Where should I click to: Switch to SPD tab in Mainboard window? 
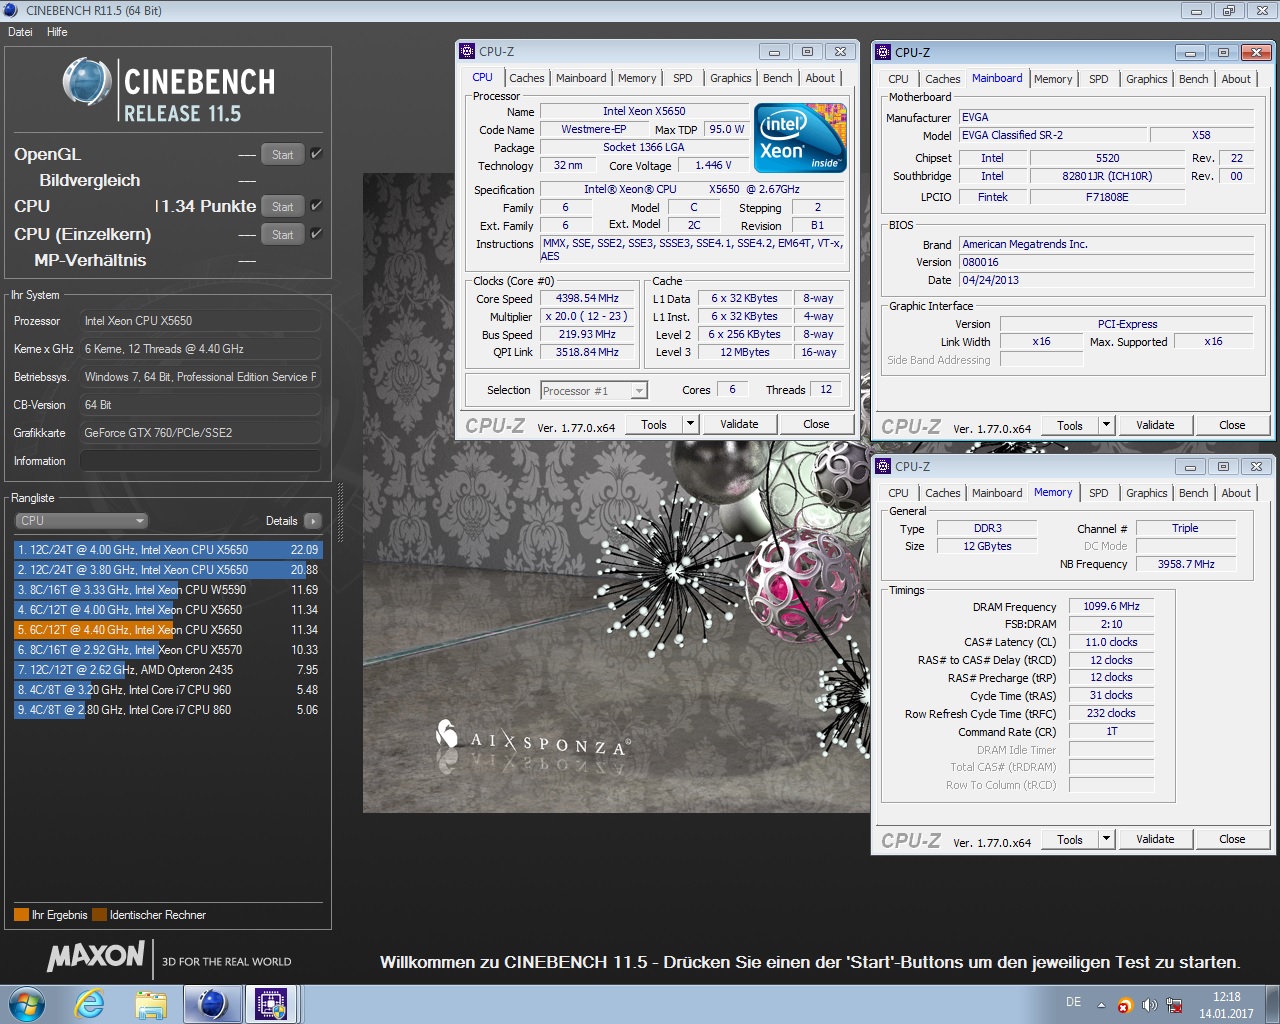1099,79
